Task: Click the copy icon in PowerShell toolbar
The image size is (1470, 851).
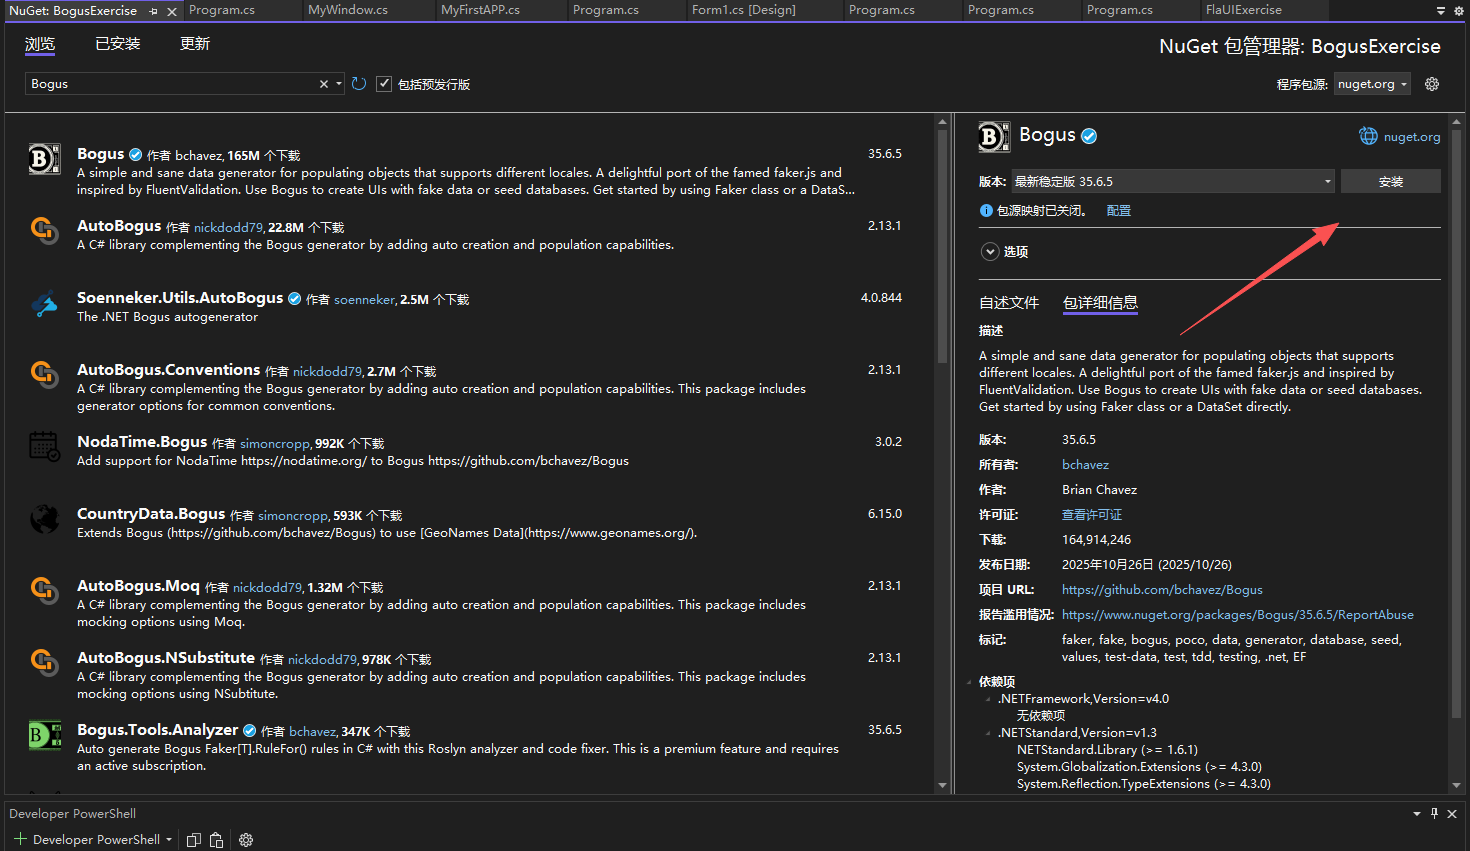Action: (x=194, y=840)
